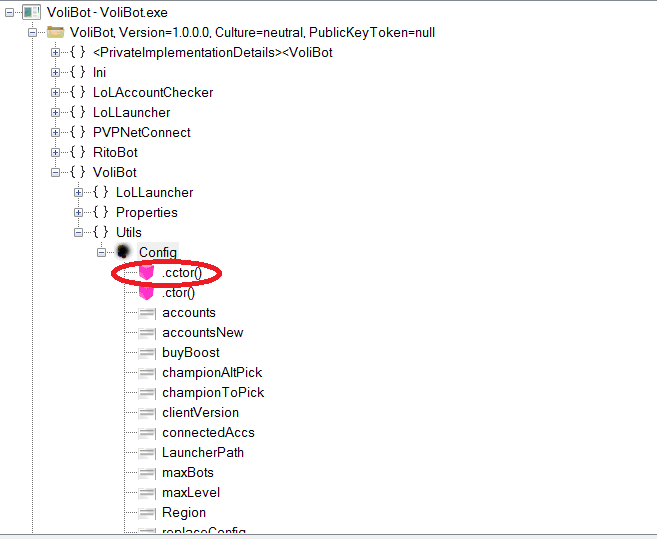
Task: Click the pink method icon beside .cctor()
Action: (146, 272)
